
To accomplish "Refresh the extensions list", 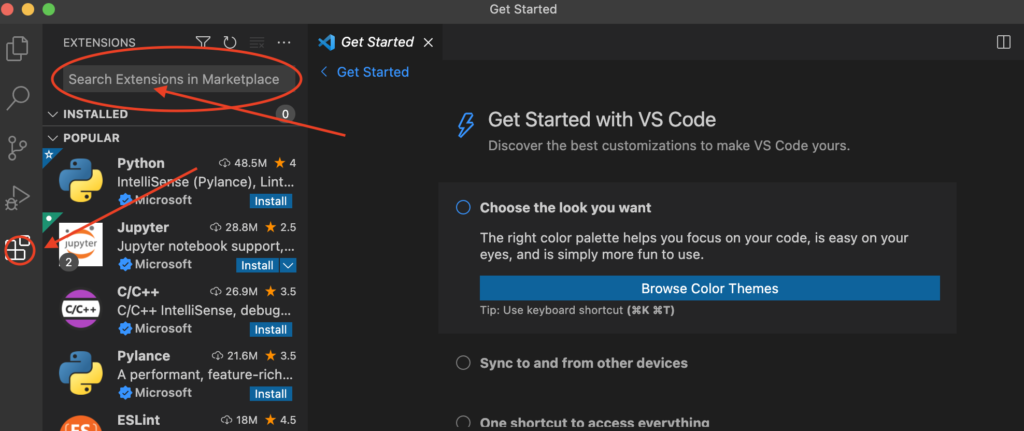I will pyautogui.click(x=230, y=43).
